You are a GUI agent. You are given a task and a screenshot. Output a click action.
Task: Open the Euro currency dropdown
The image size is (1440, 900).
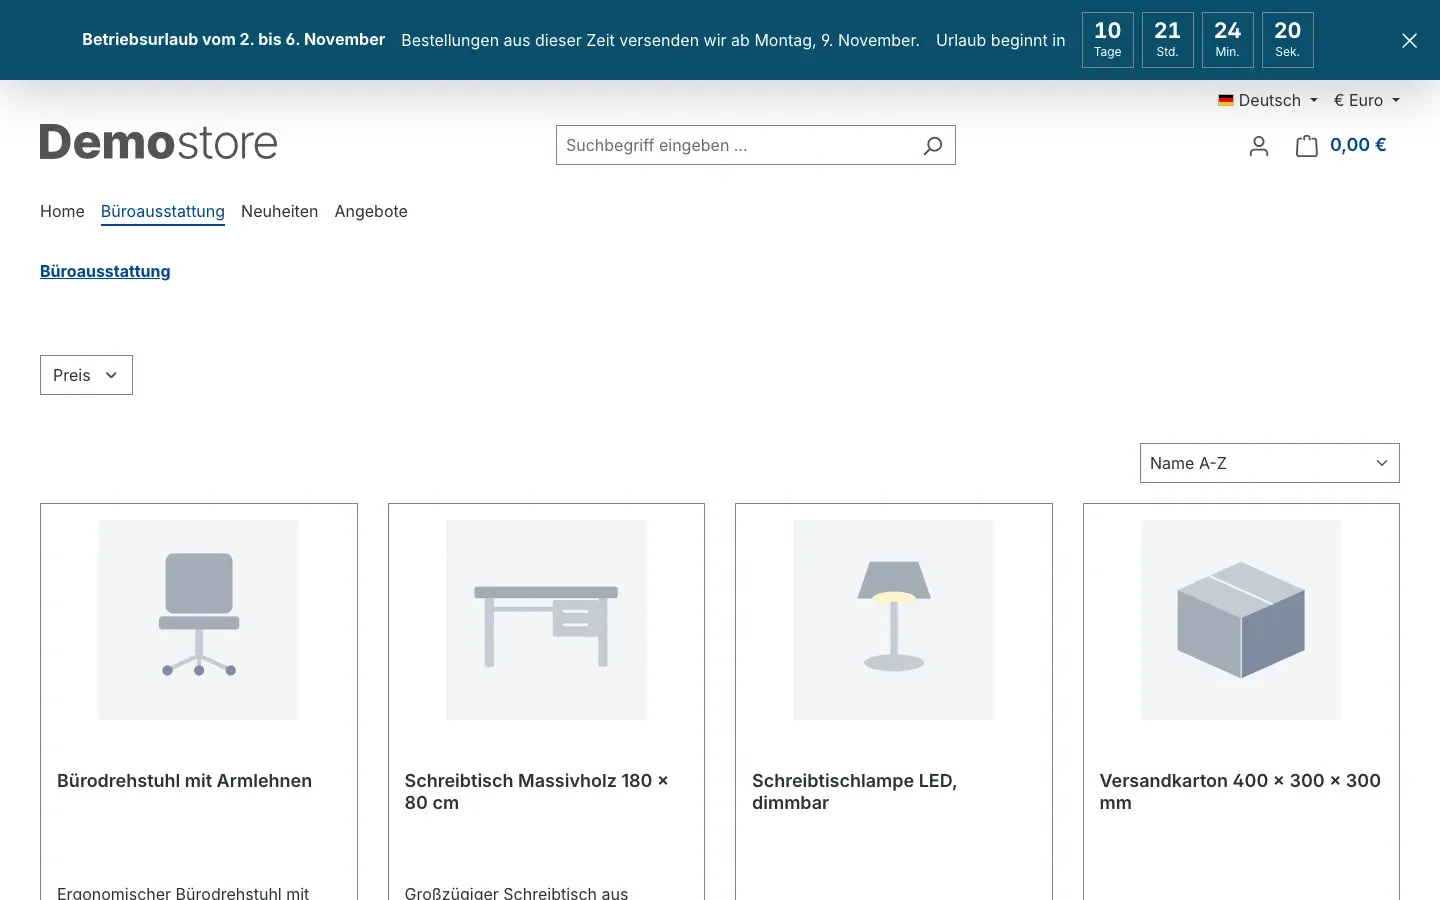click(1367, 100)
